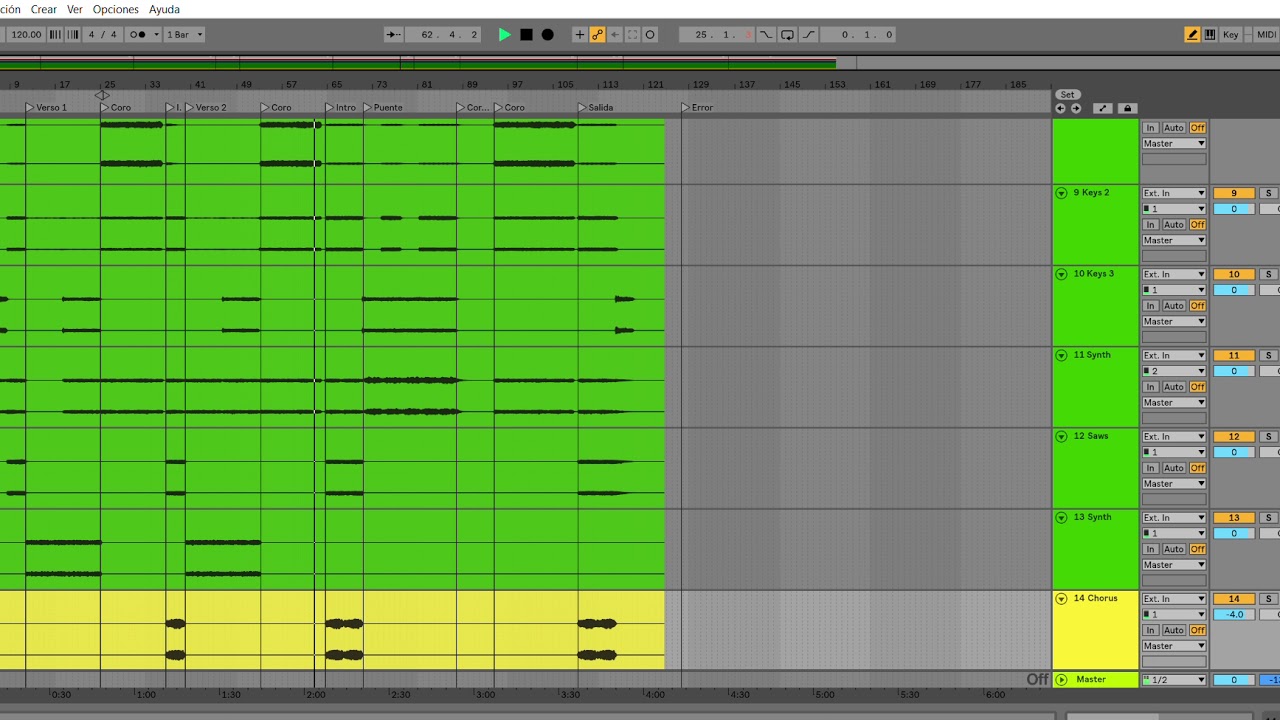The width and height of the screenshot is (1280, 720).
Task: Set 9 Keys 2 monitor to In
Action: pyautogui.click(x=1151, y=225)
